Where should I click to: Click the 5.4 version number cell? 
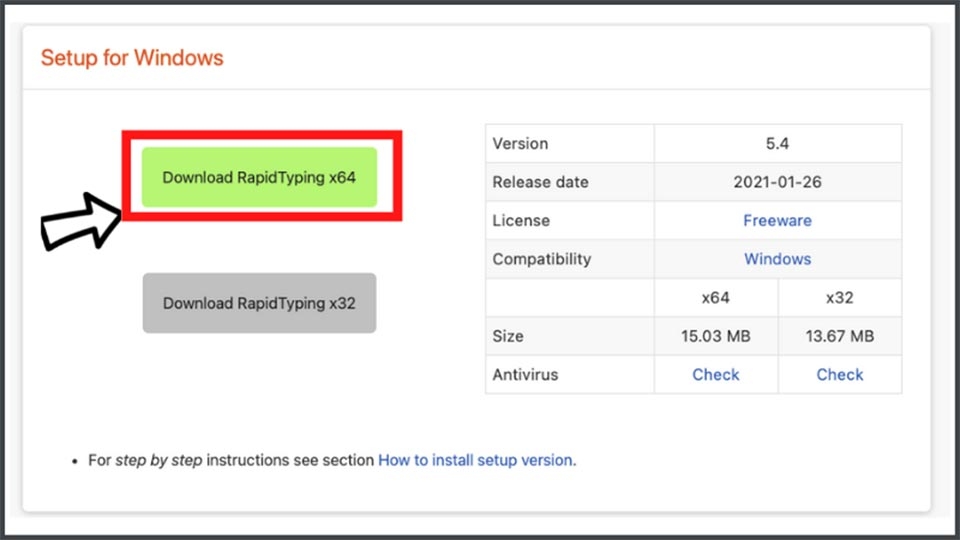(777, 144)
